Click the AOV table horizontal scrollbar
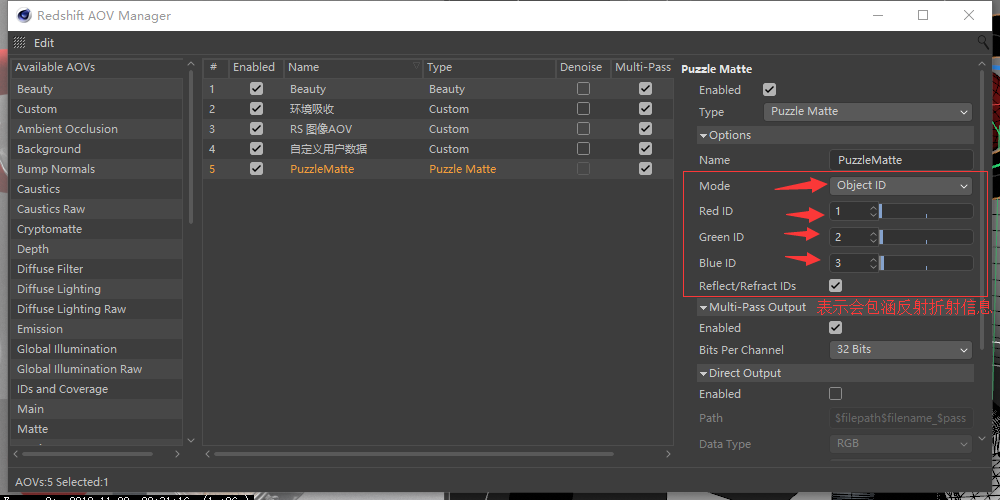Screen dimensions: 1000x500 pyautogui.click(x=413, y=454)
